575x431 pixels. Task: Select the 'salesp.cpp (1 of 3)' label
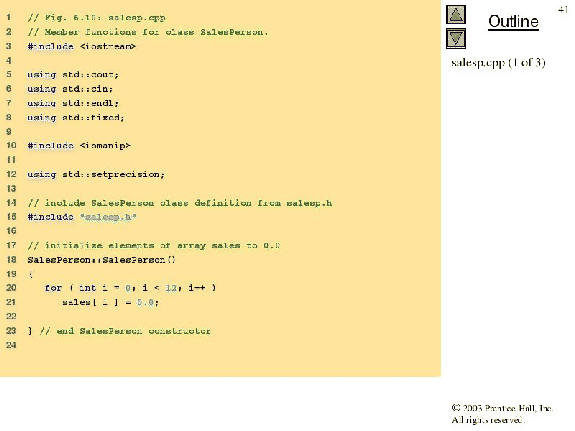498,63
